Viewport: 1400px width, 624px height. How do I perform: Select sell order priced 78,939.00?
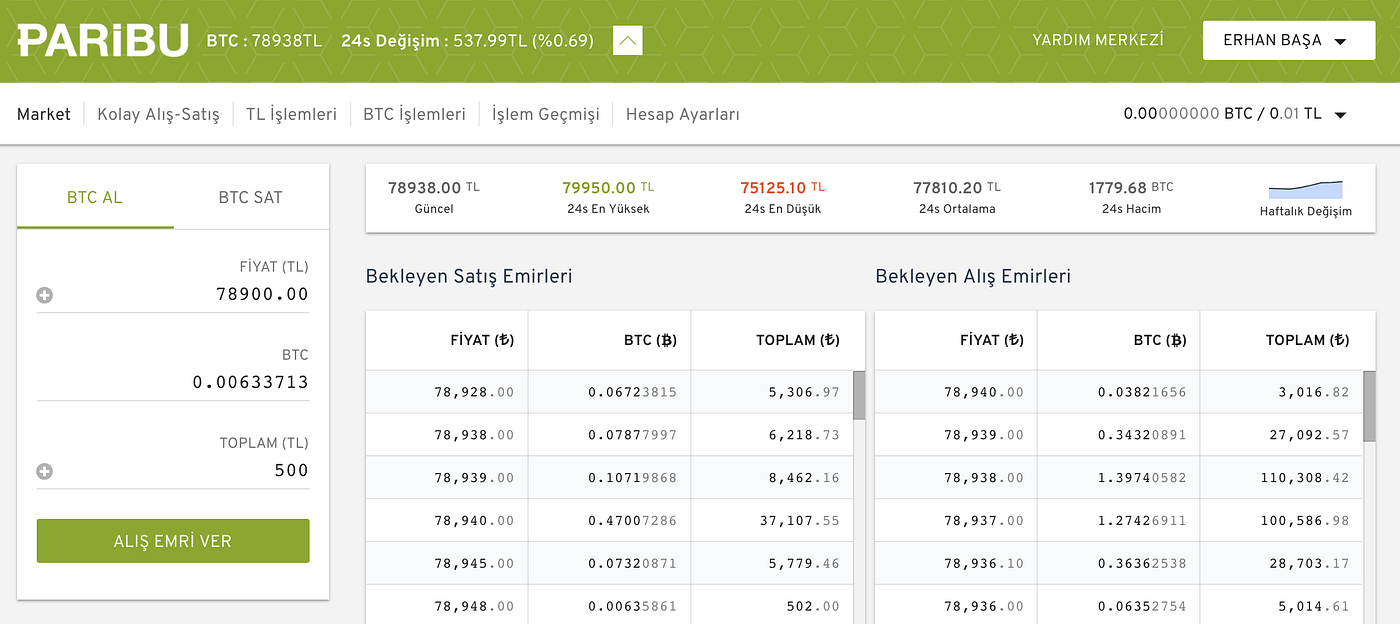pyautogui.click(x=609, y=478)
